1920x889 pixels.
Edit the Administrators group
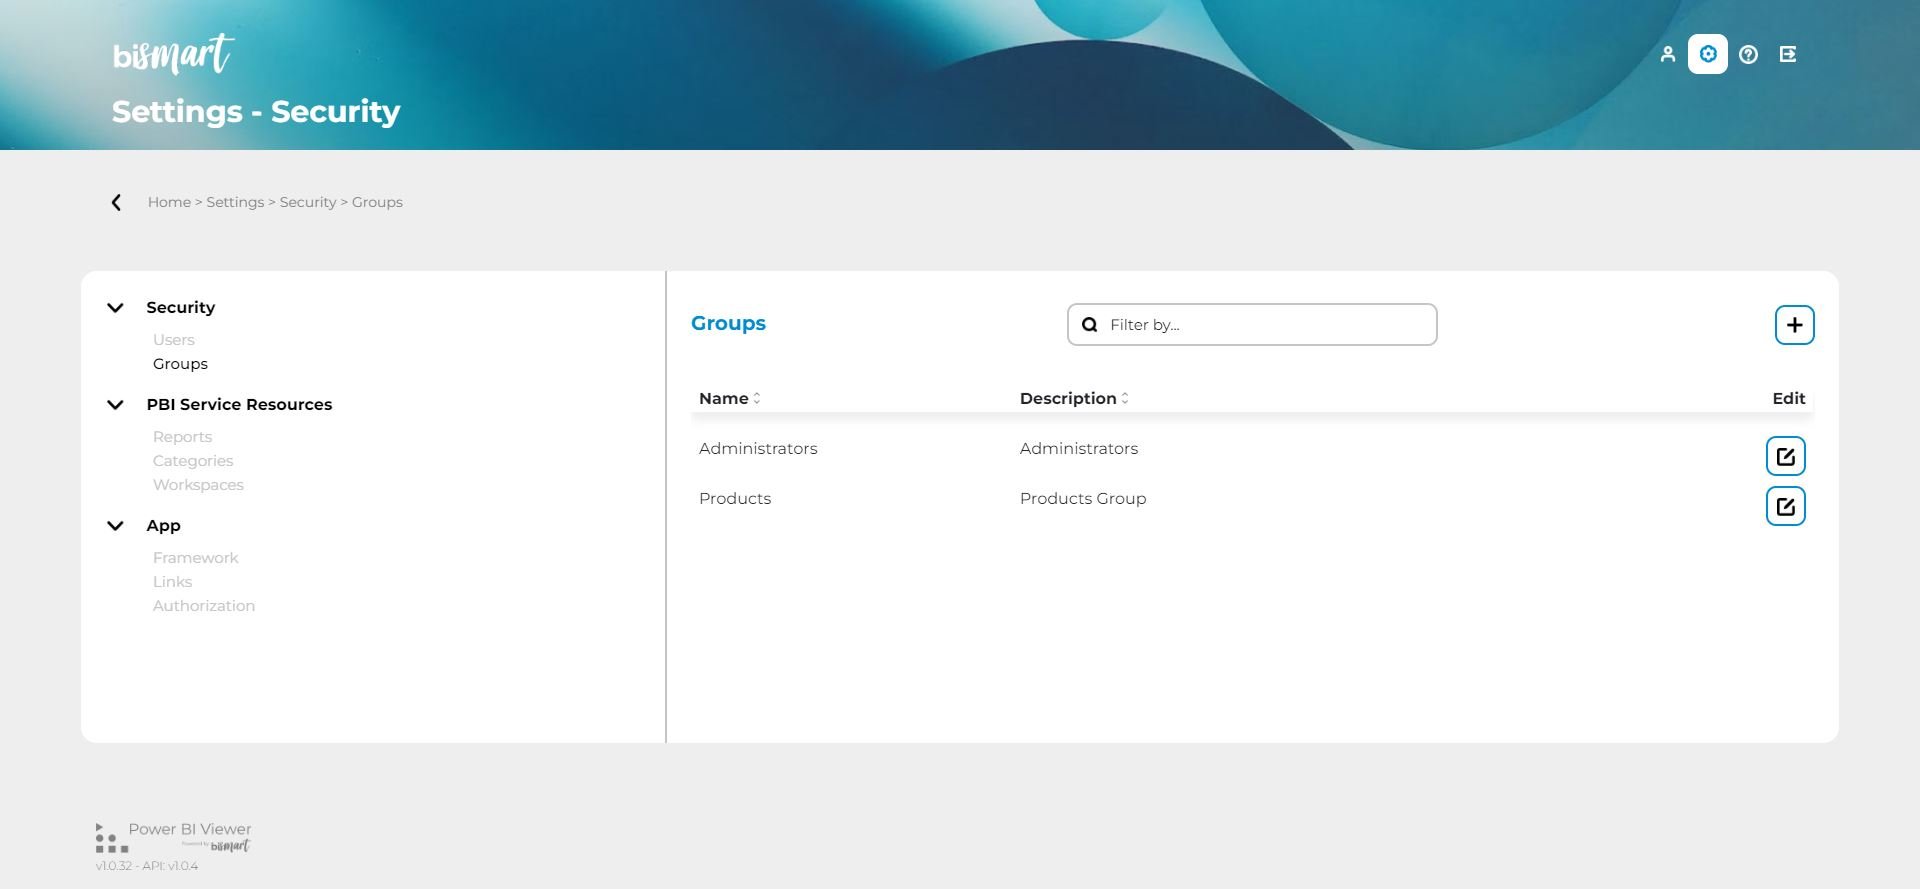pos(1785,456)
